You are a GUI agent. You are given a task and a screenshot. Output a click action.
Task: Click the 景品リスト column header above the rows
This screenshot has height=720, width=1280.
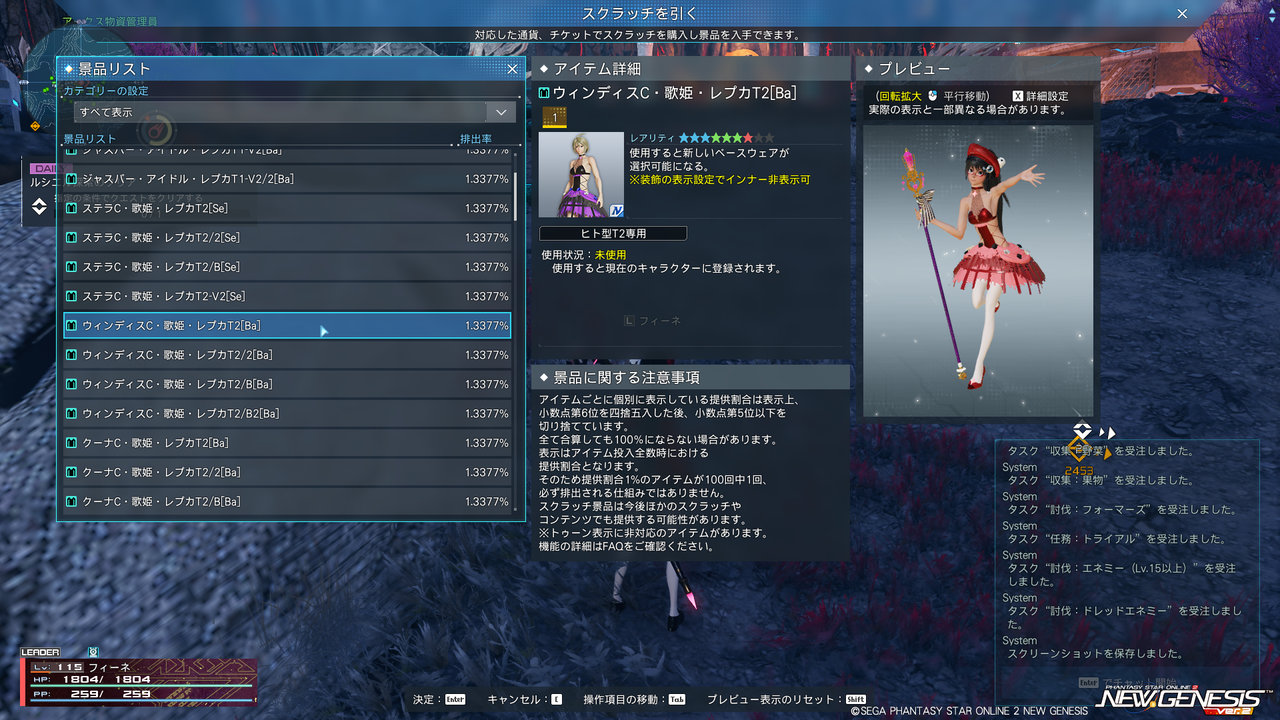(x=90, y=139)
